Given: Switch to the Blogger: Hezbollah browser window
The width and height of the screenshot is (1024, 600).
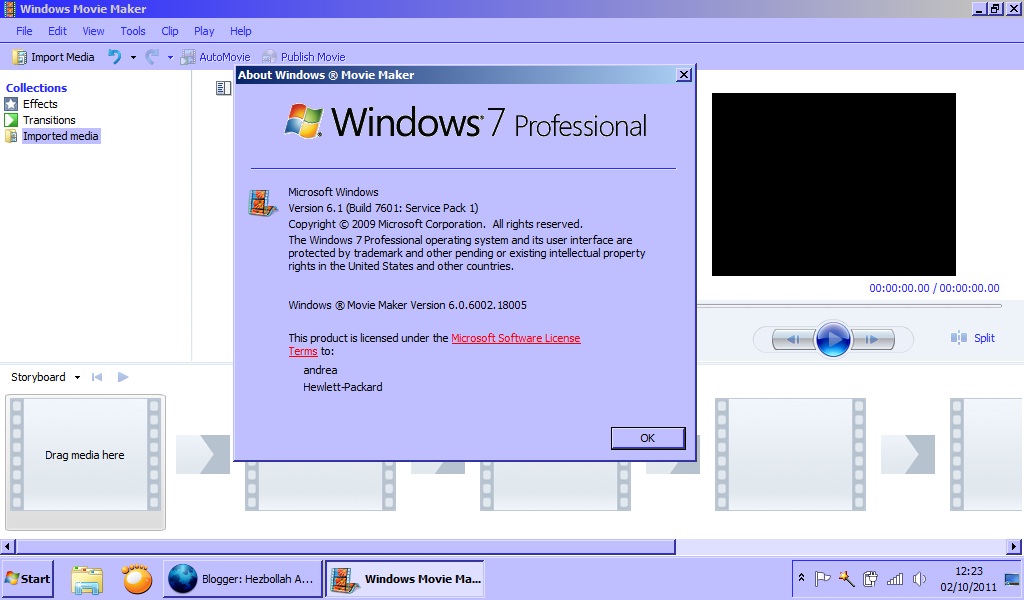Looking at the screenshot, I should click(242, 578).
